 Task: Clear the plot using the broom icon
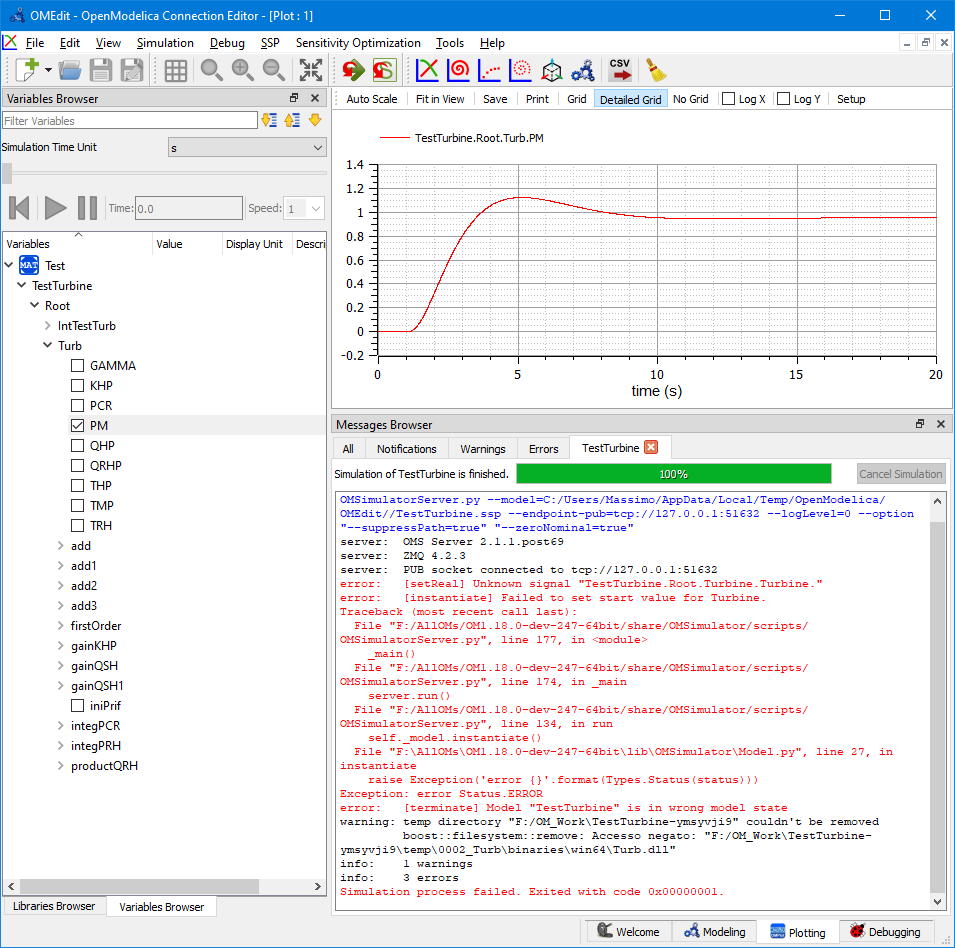[x=655, y=70]
